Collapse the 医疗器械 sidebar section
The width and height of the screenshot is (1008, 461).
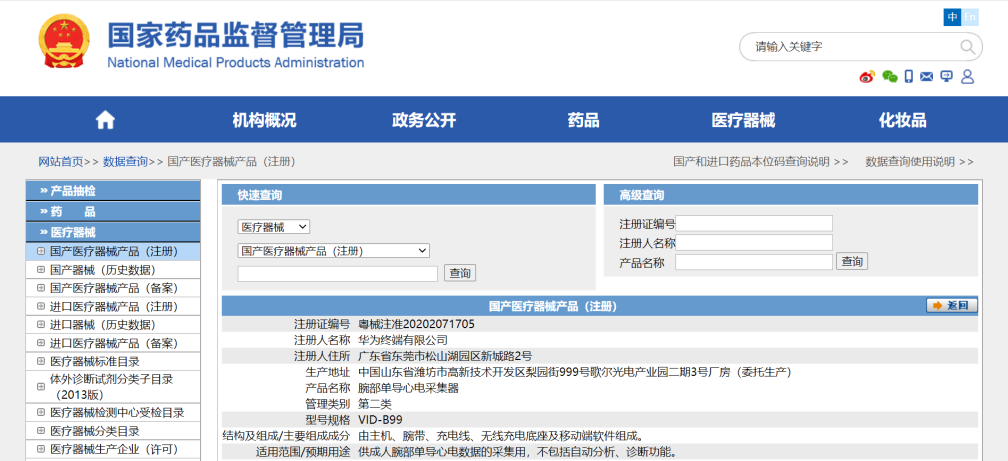point(113,232)
